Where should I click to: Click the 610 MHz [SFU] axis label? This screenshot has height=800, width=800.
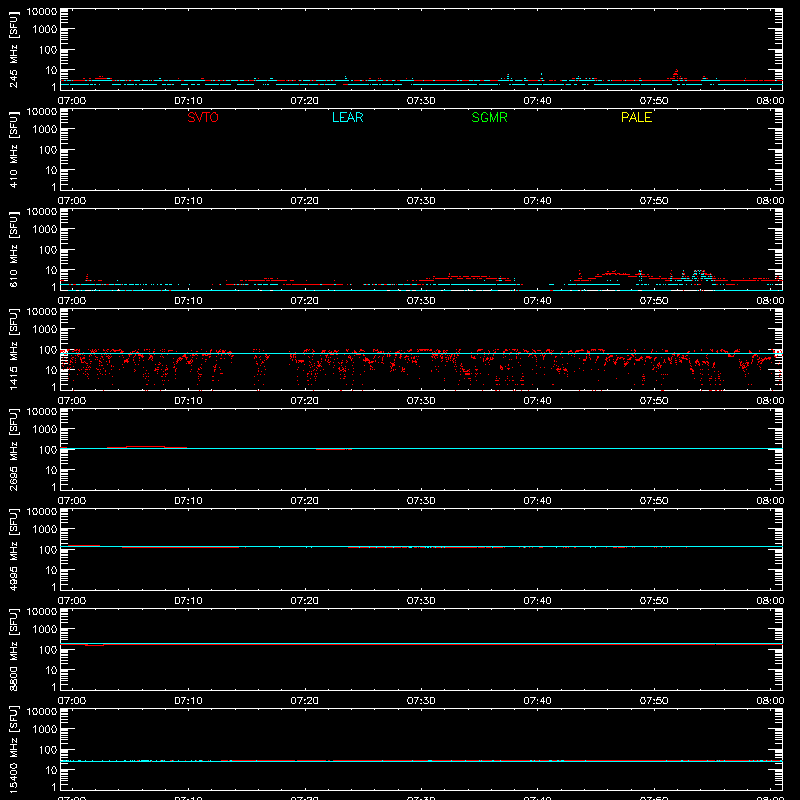(14, 249)
